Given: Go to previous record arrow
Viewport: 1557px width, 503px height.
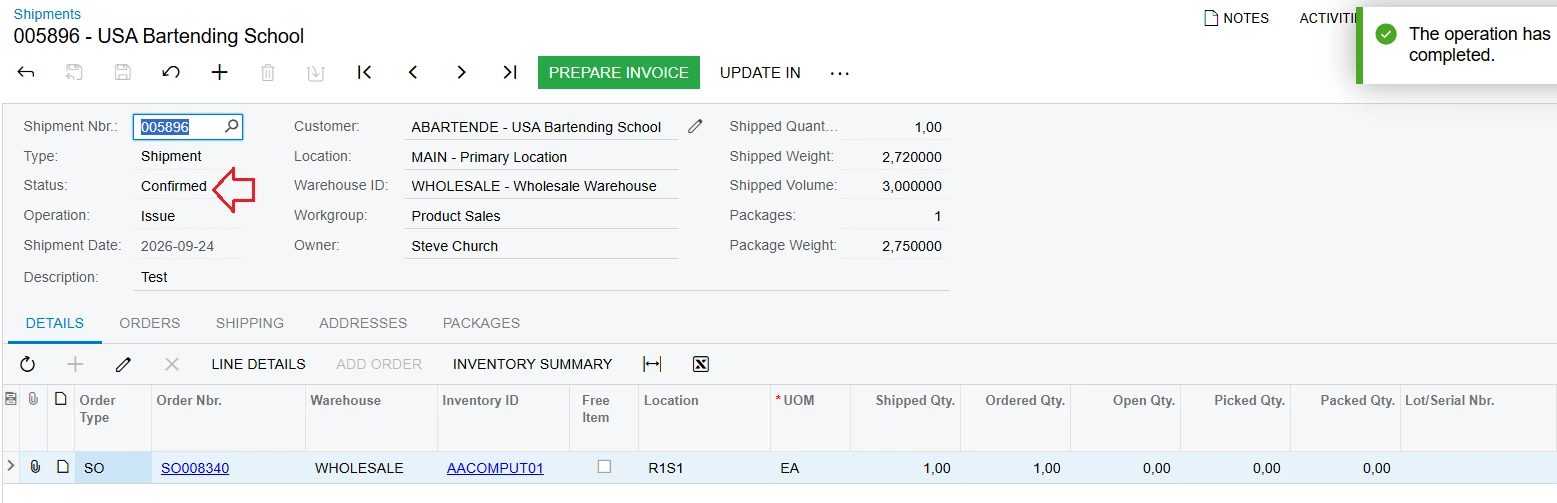Looking at the screenshot, I should coord(412,72).
